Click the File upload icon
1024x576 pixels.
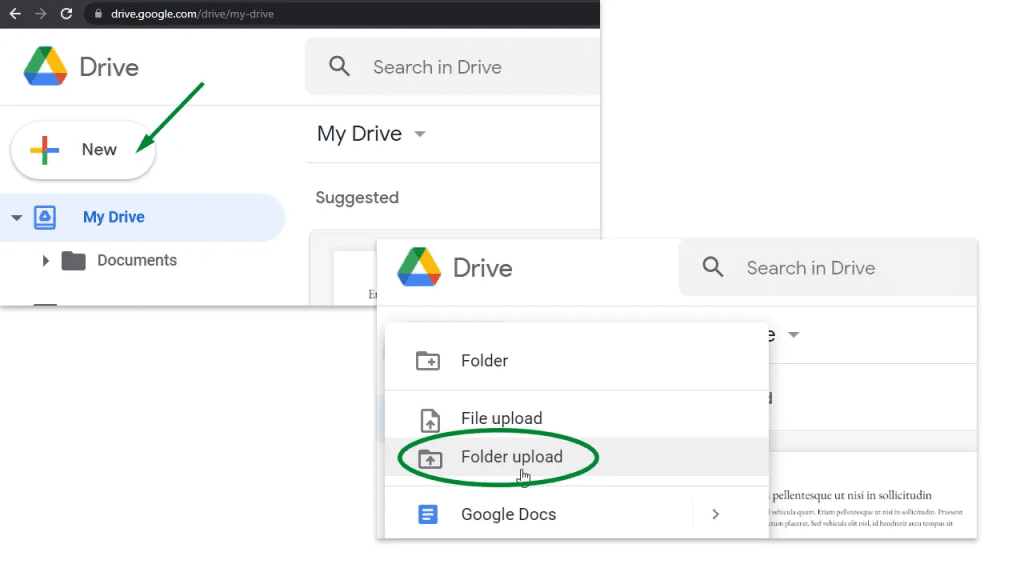pyautogui.click(x=430, y=420)
